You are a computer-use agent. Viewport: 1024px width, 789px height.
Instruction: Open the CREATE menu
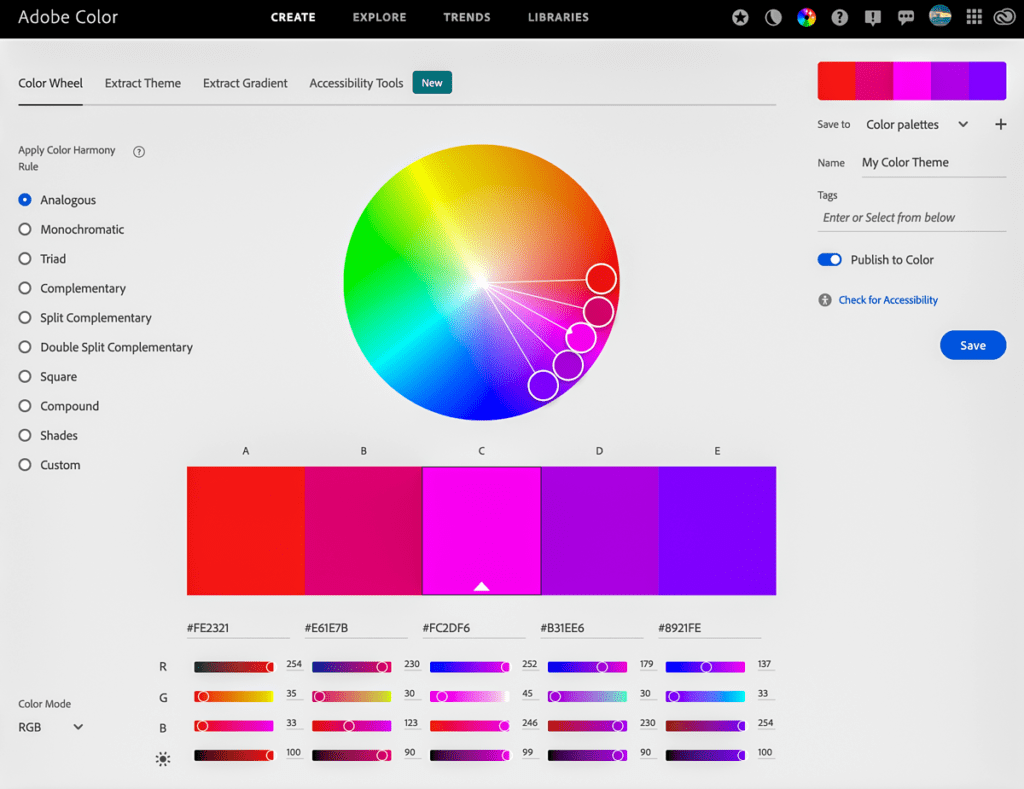(x=293, y=18)
